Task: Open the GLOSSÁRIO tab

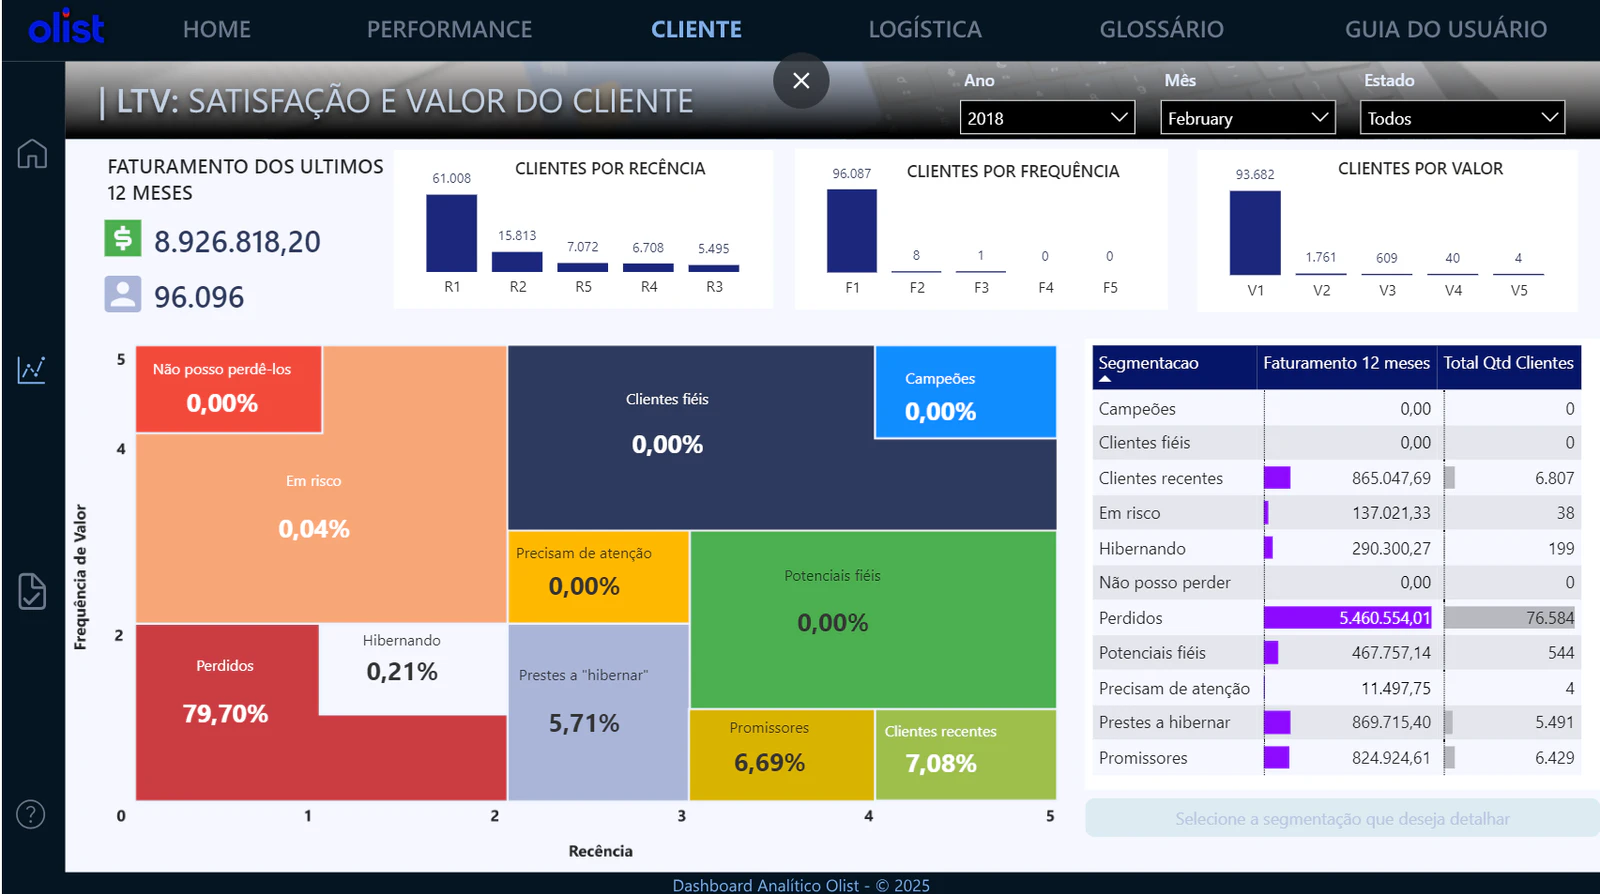Action: [1162, 29]
